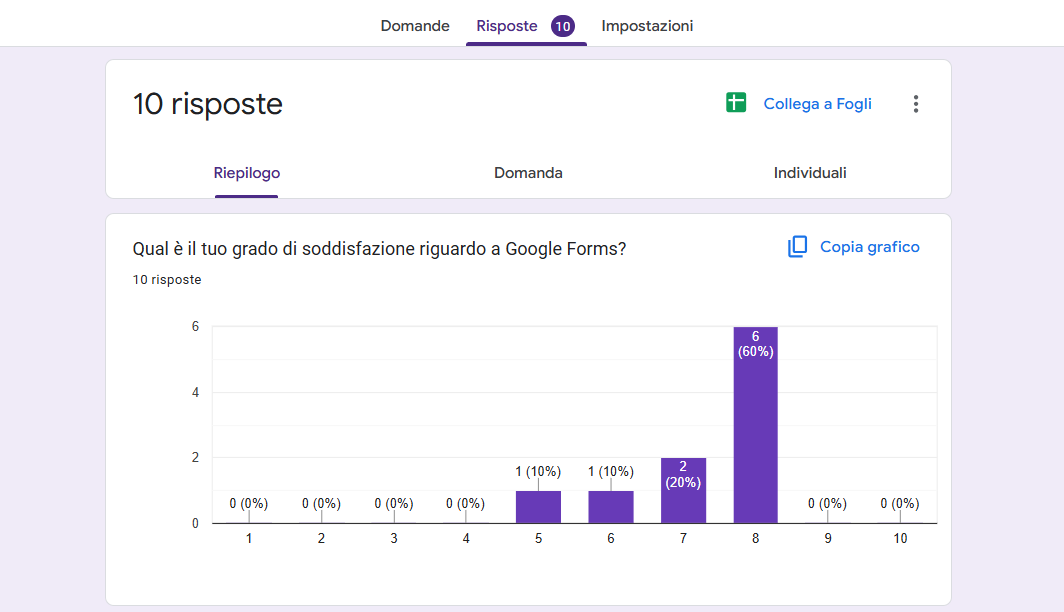1064x612 pixels.
Task: Click the chart axis label 10
Action: 900,537
